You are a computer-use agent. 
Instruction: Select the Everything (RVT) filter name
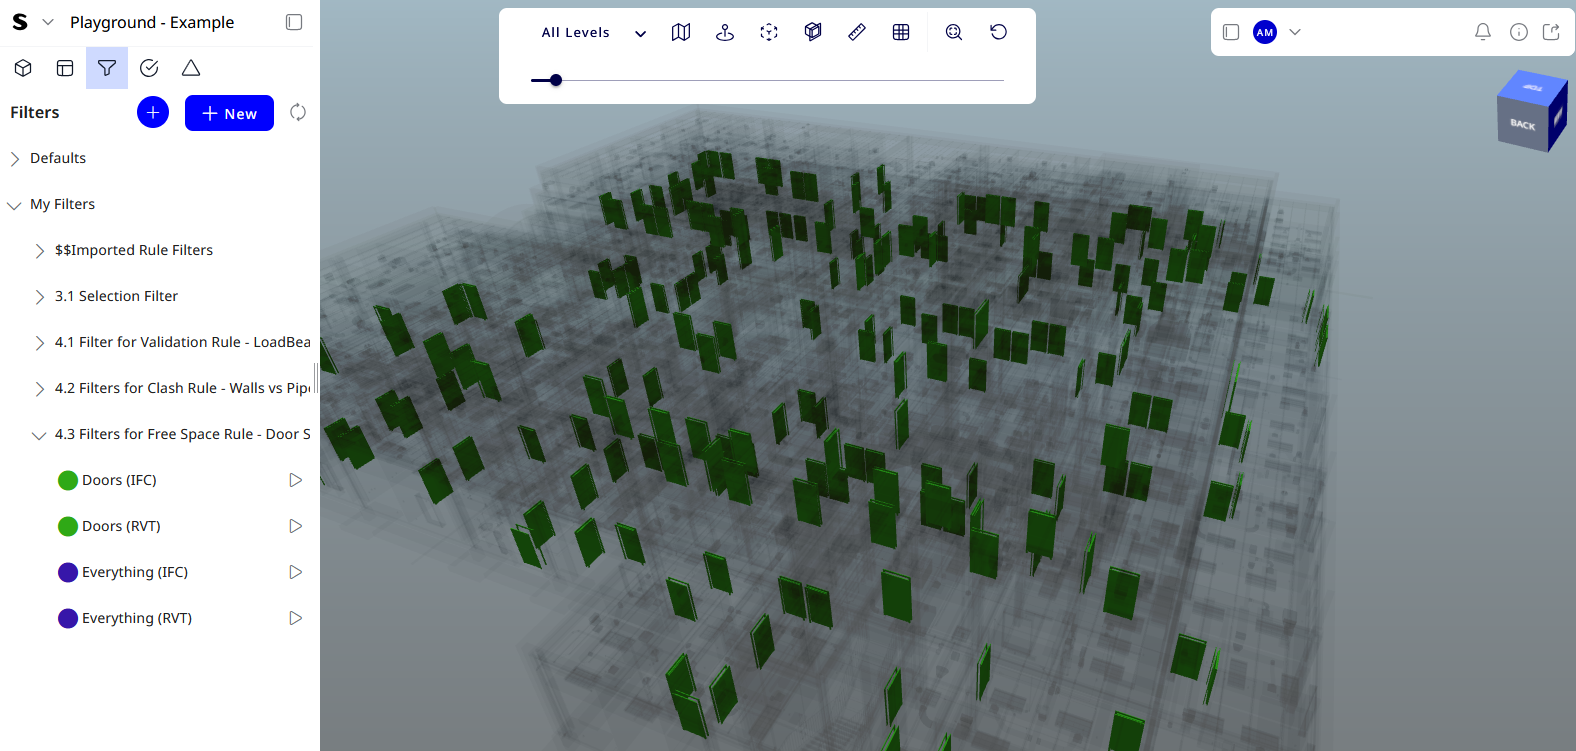(x=137, y=618)
